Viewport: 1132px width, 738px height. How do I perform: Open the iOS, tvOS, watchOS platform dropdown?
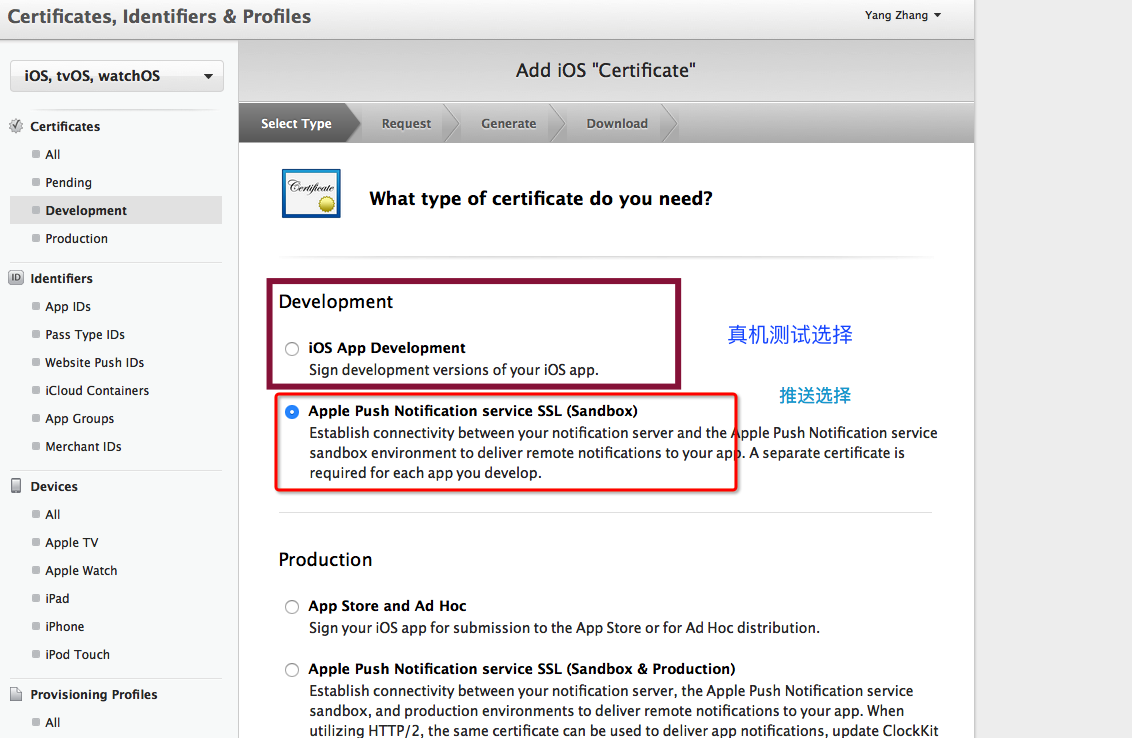tap(117, 76)
